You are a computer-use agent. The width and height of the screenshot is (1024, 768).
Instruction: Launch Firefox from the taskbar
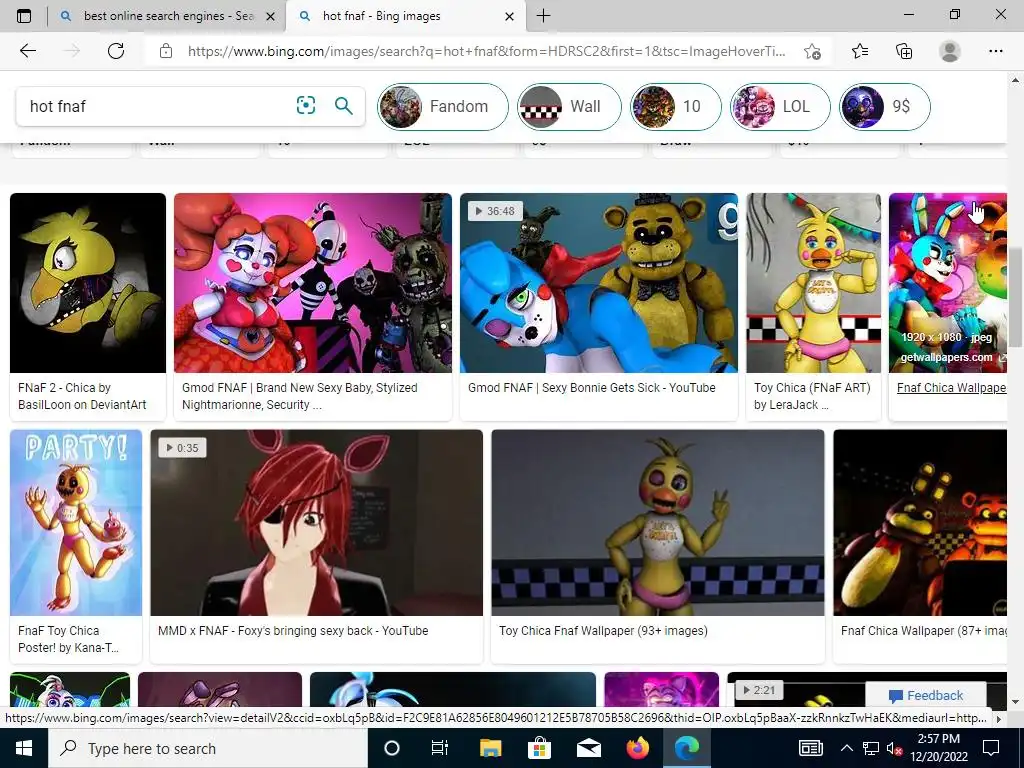coord(637,748)
